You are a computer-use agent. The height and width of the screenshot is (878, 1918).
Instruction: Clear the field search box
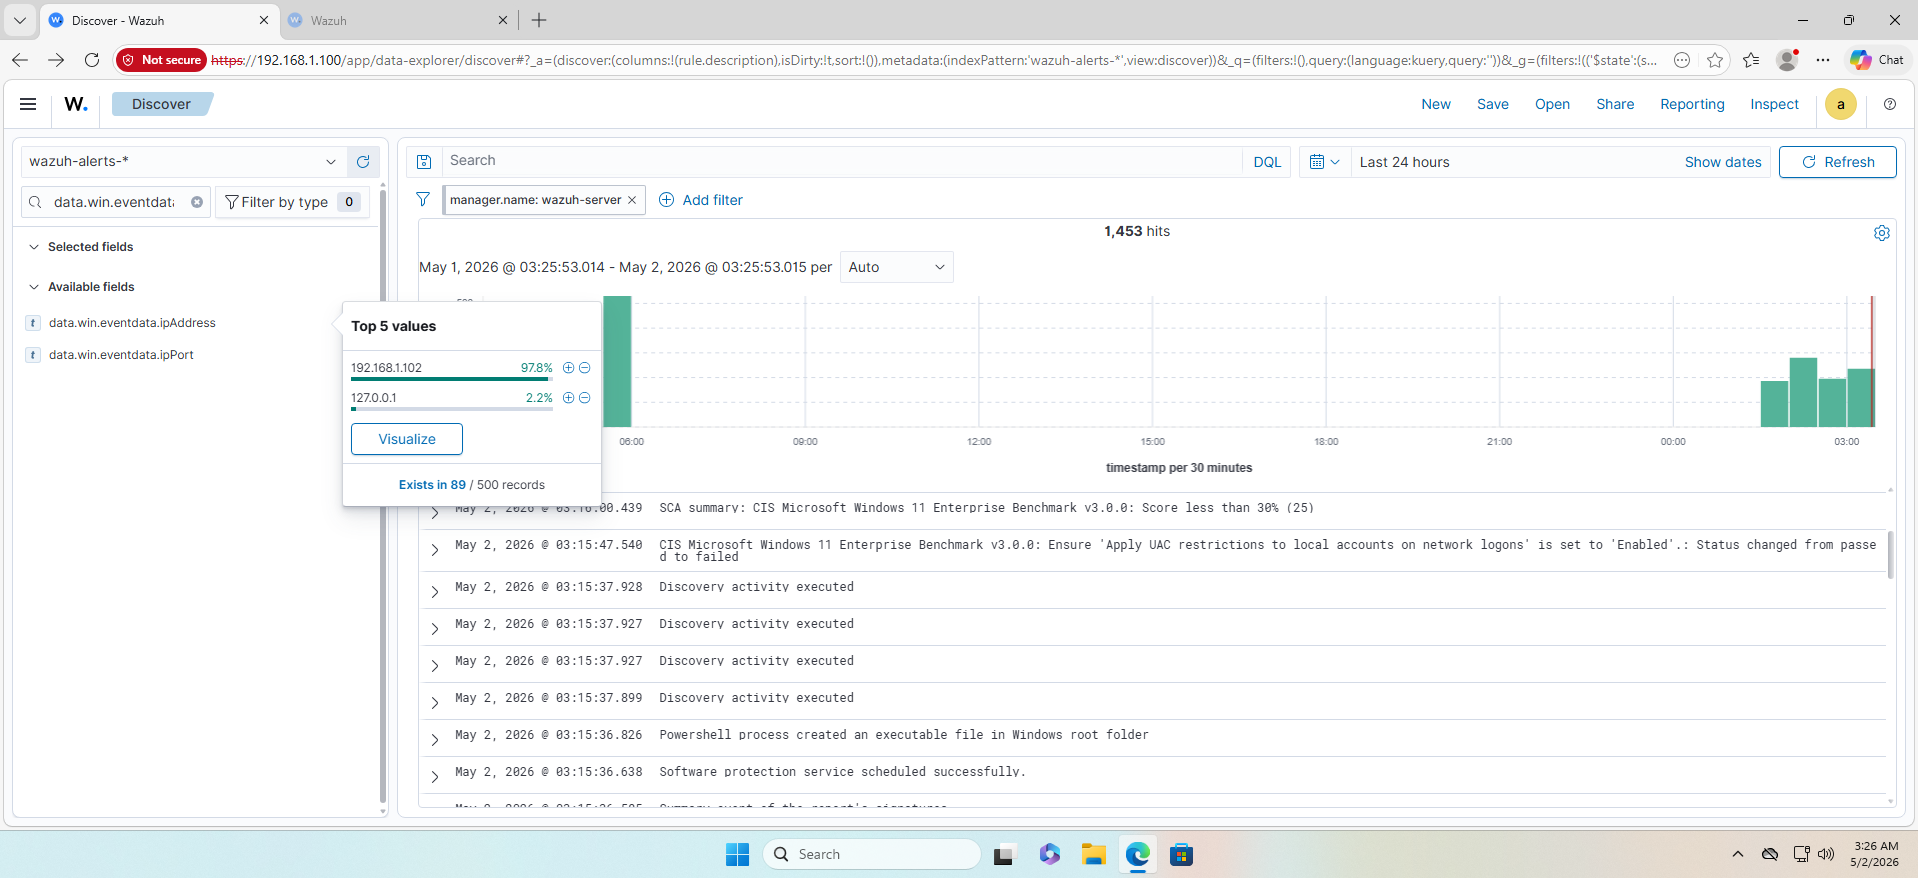[197, 202]
